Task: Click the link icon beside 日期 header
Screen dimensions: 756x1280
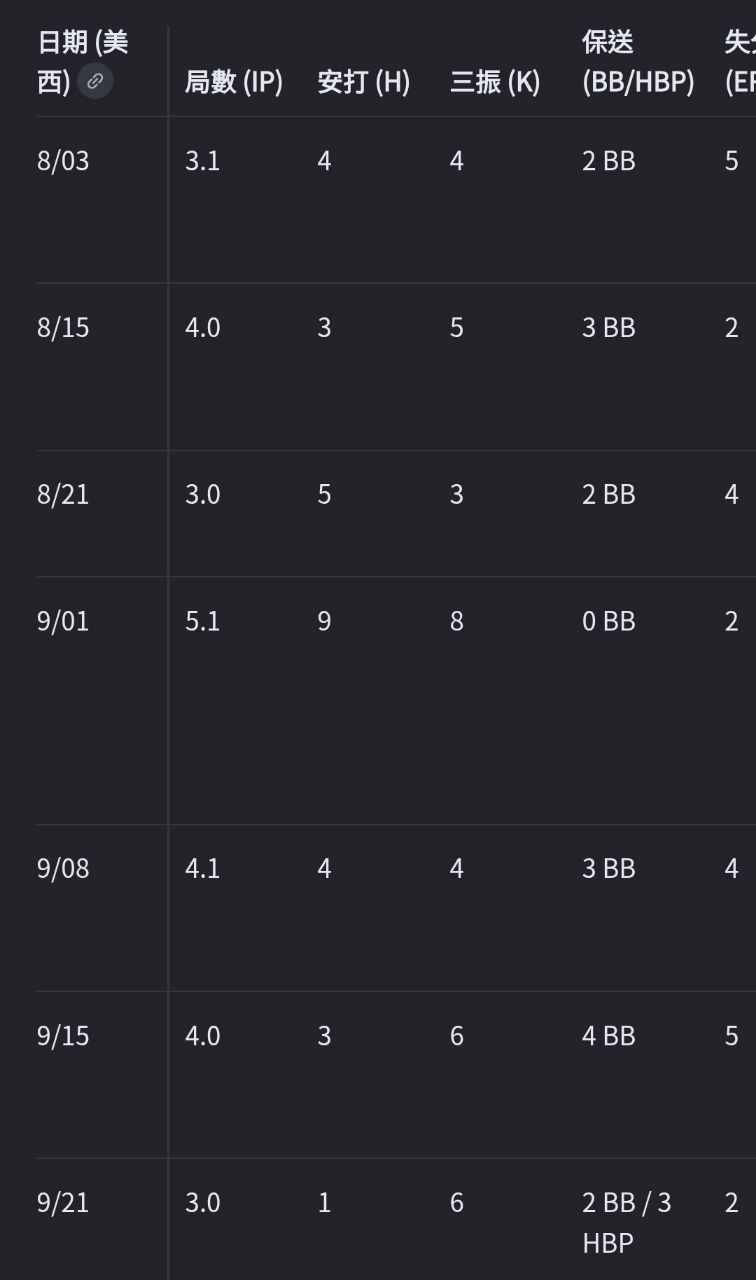Action: 95,81
